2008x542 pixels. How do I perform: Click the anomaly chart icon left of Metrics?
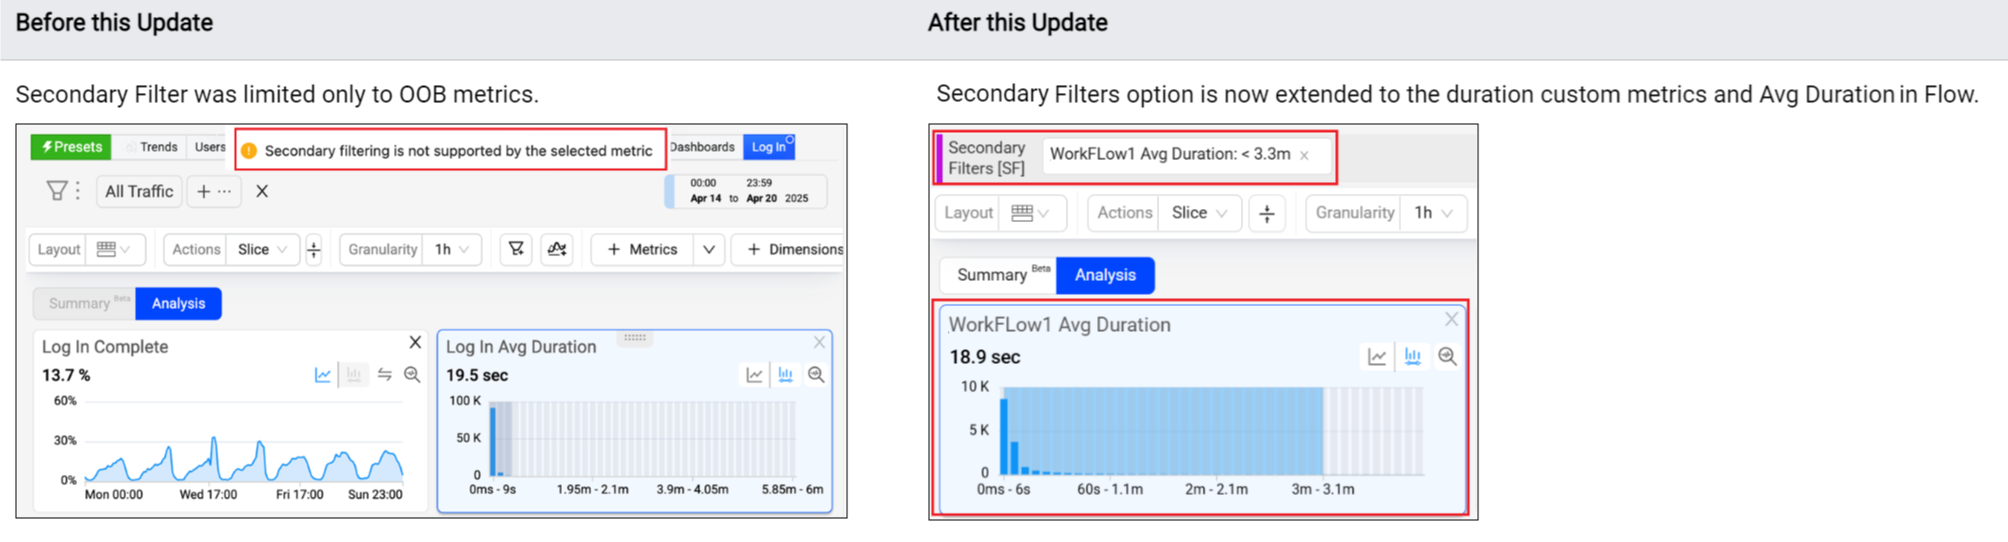558,249
